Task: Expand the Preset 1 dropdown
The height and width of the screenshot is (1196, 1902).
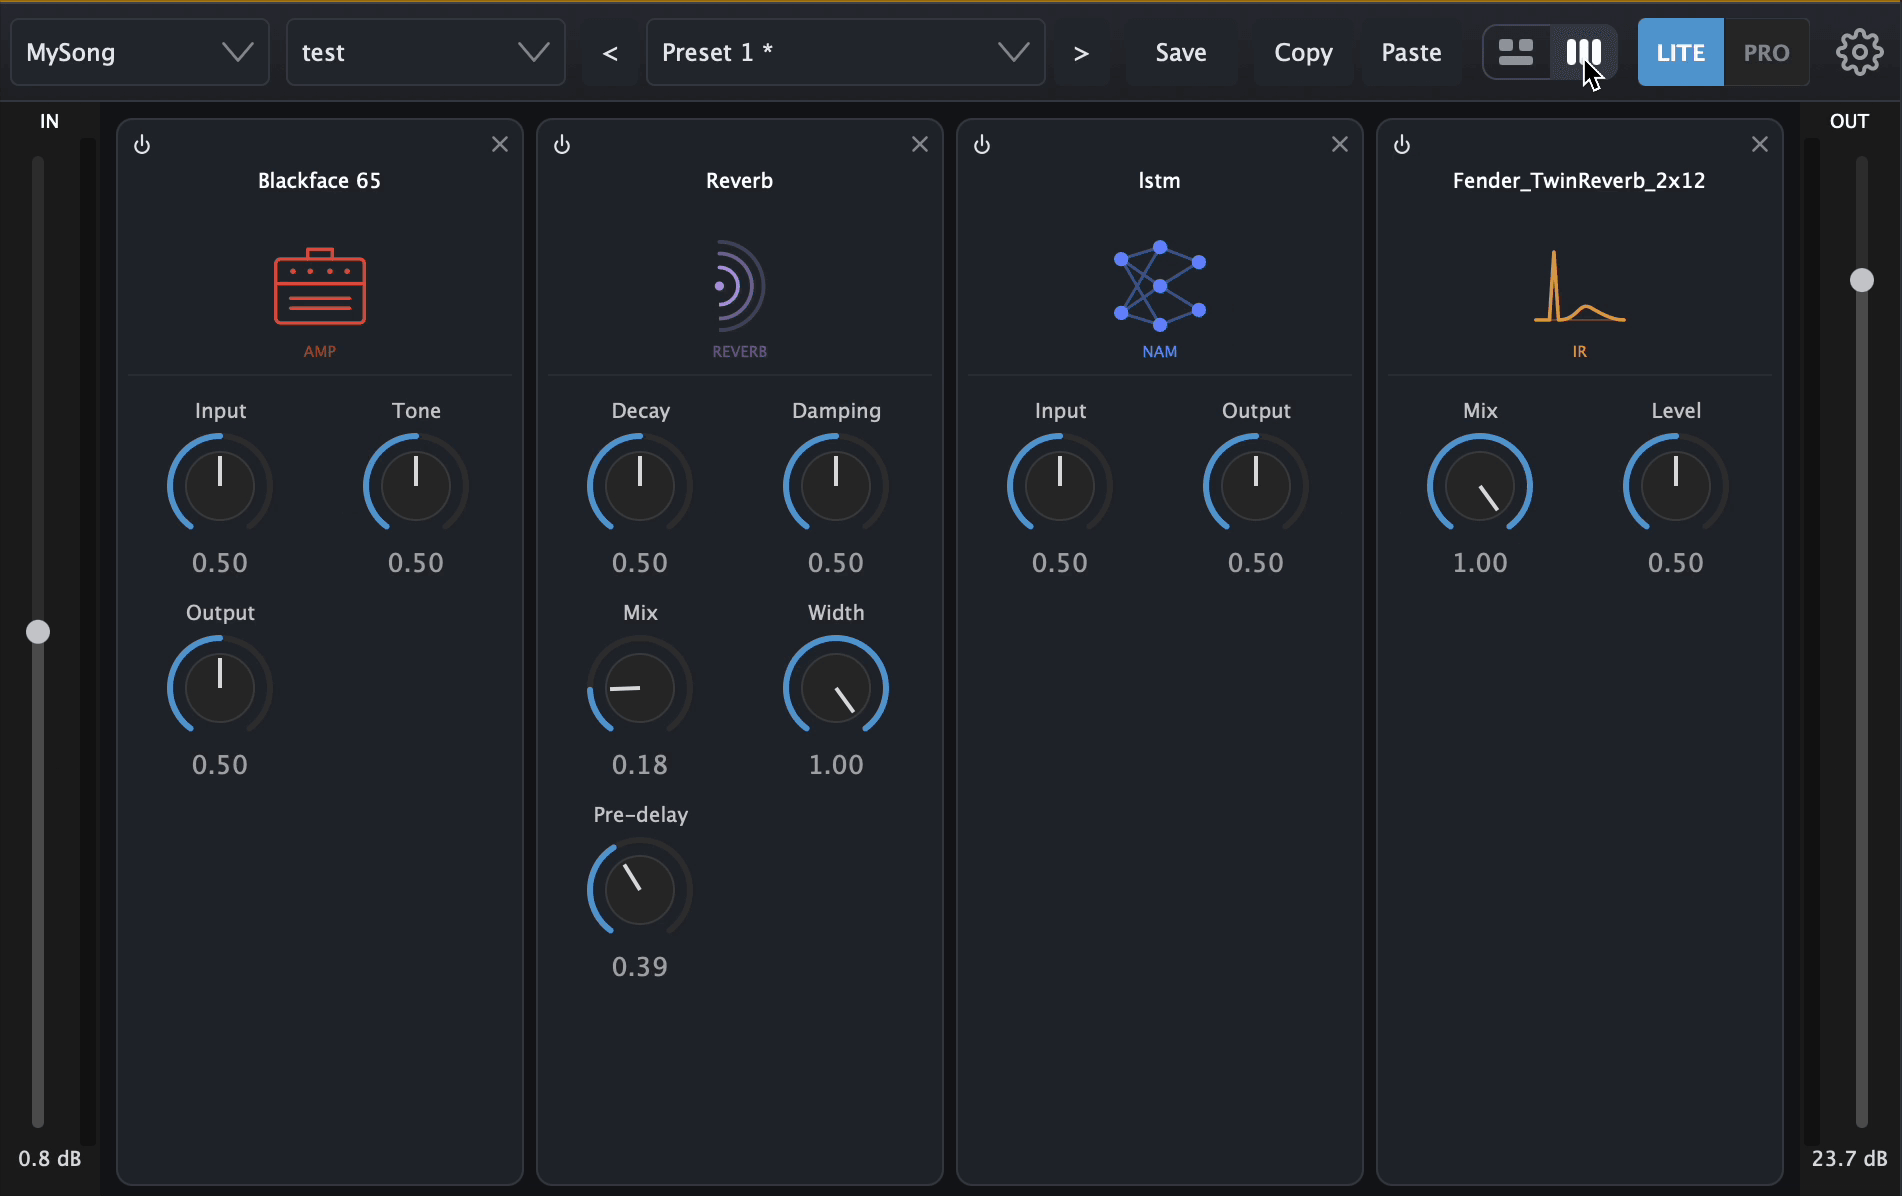Action: click(846, 52)
